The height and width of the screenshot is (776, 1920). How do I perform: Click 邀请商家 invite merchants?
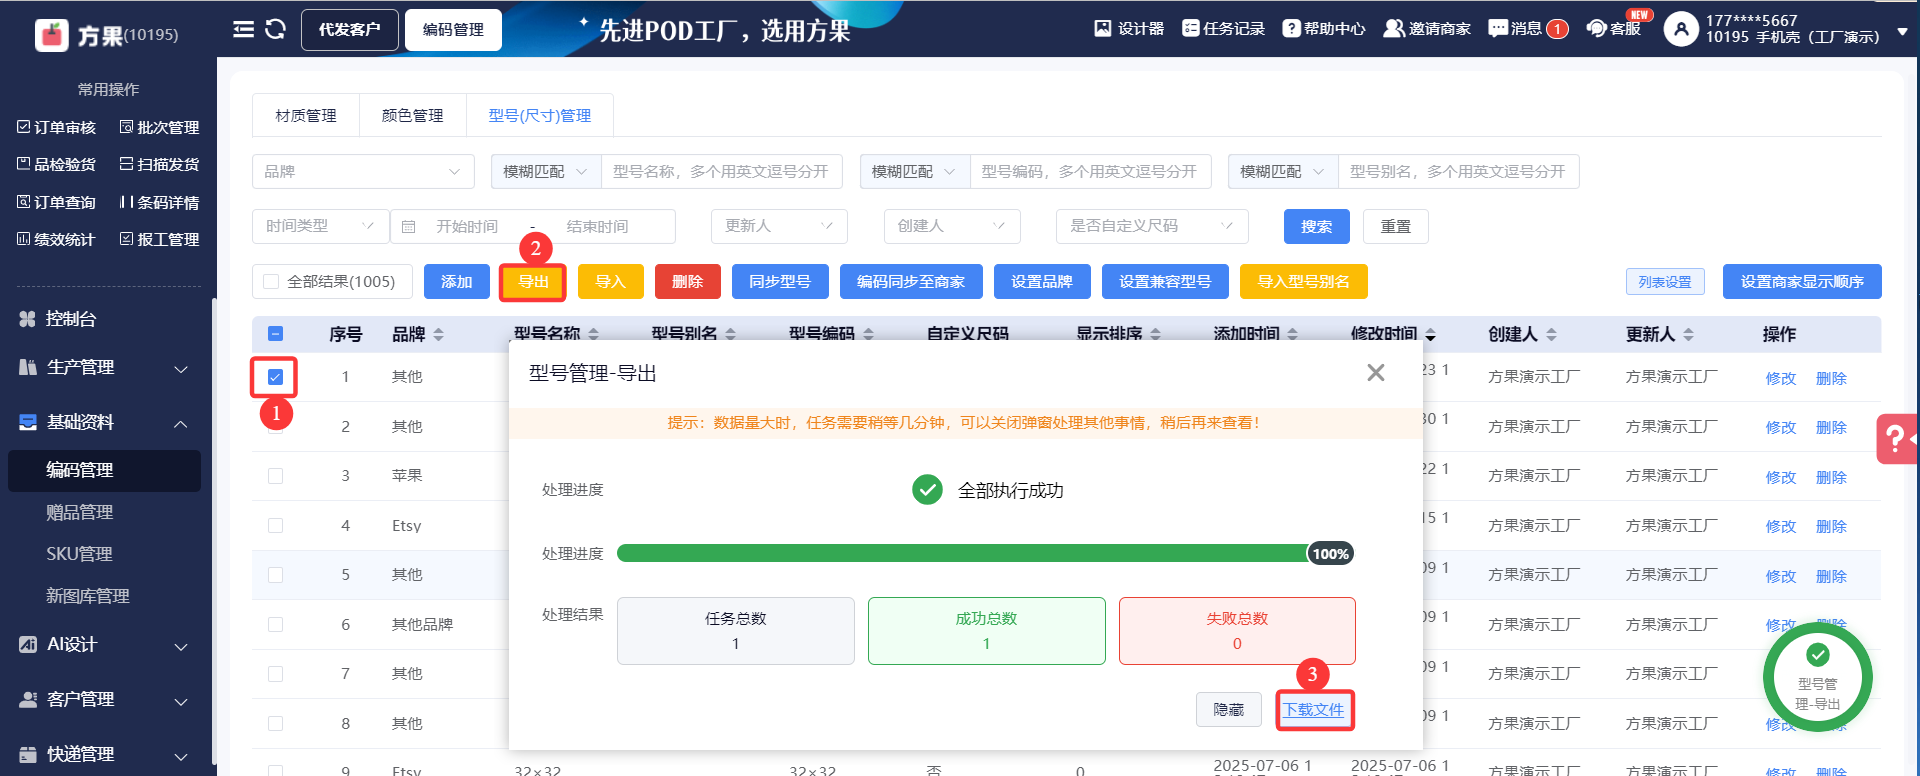pyautogui.click(x=1427, y=29)
